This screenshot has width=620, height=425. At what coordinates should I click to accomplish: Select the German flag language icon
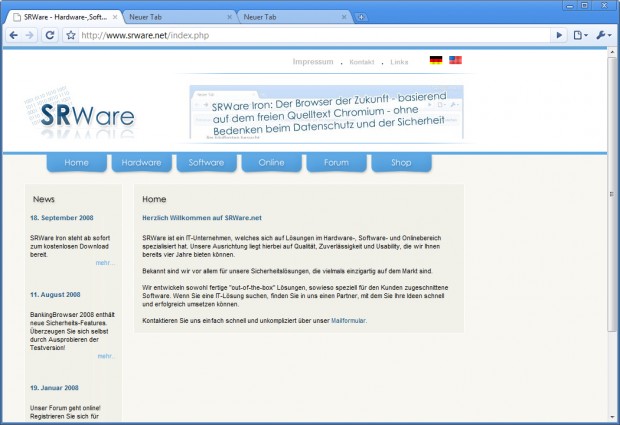436,60
